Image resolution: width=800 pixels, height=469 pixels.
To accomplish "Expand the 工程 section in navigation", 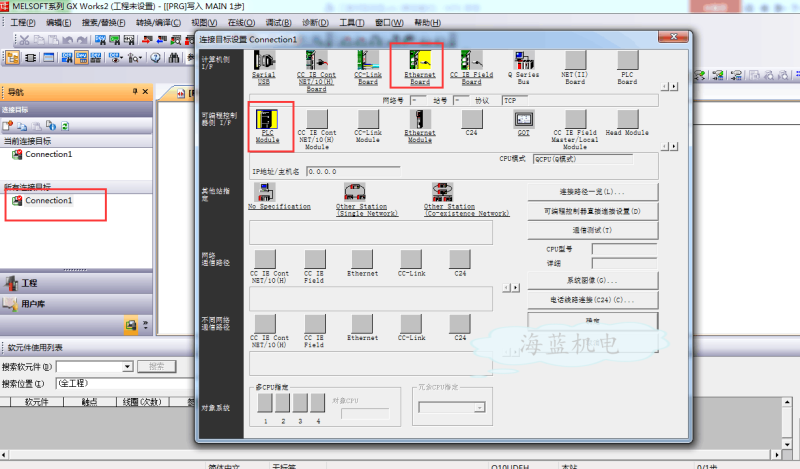I will coord(30,283).
